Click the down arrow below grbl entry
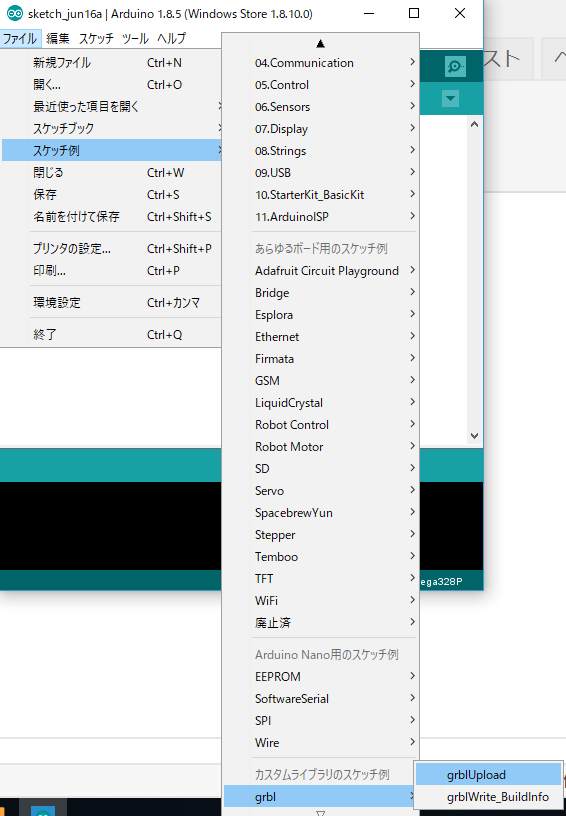 tap(320, 812)
